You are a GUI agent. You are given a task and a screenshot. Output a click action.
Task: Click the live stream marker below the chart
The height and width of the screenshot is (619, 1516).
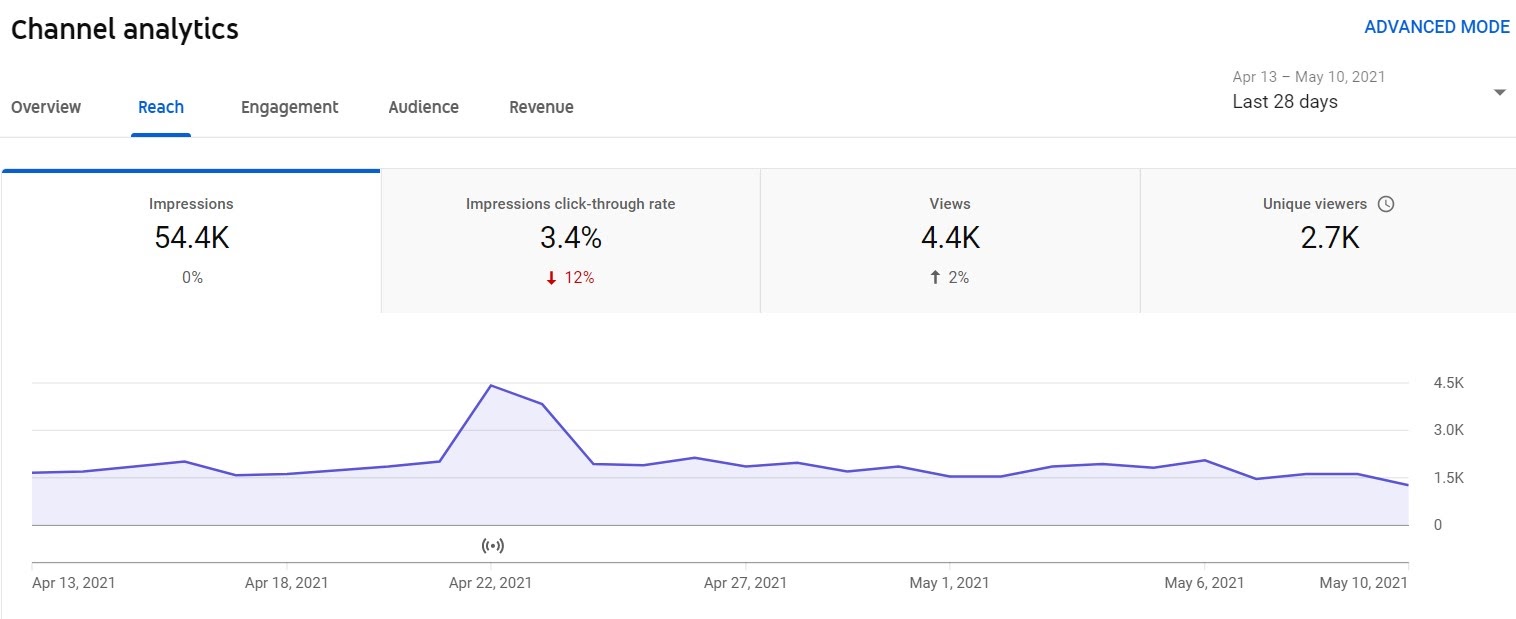pyautogui.click(x=492, y=545)
